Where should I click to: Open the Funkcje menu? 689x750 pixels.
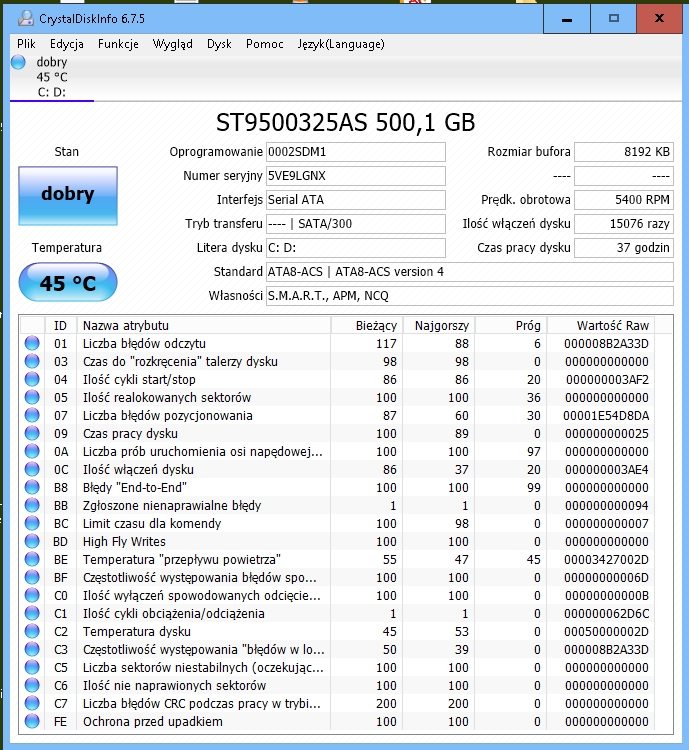coord(118,44)
